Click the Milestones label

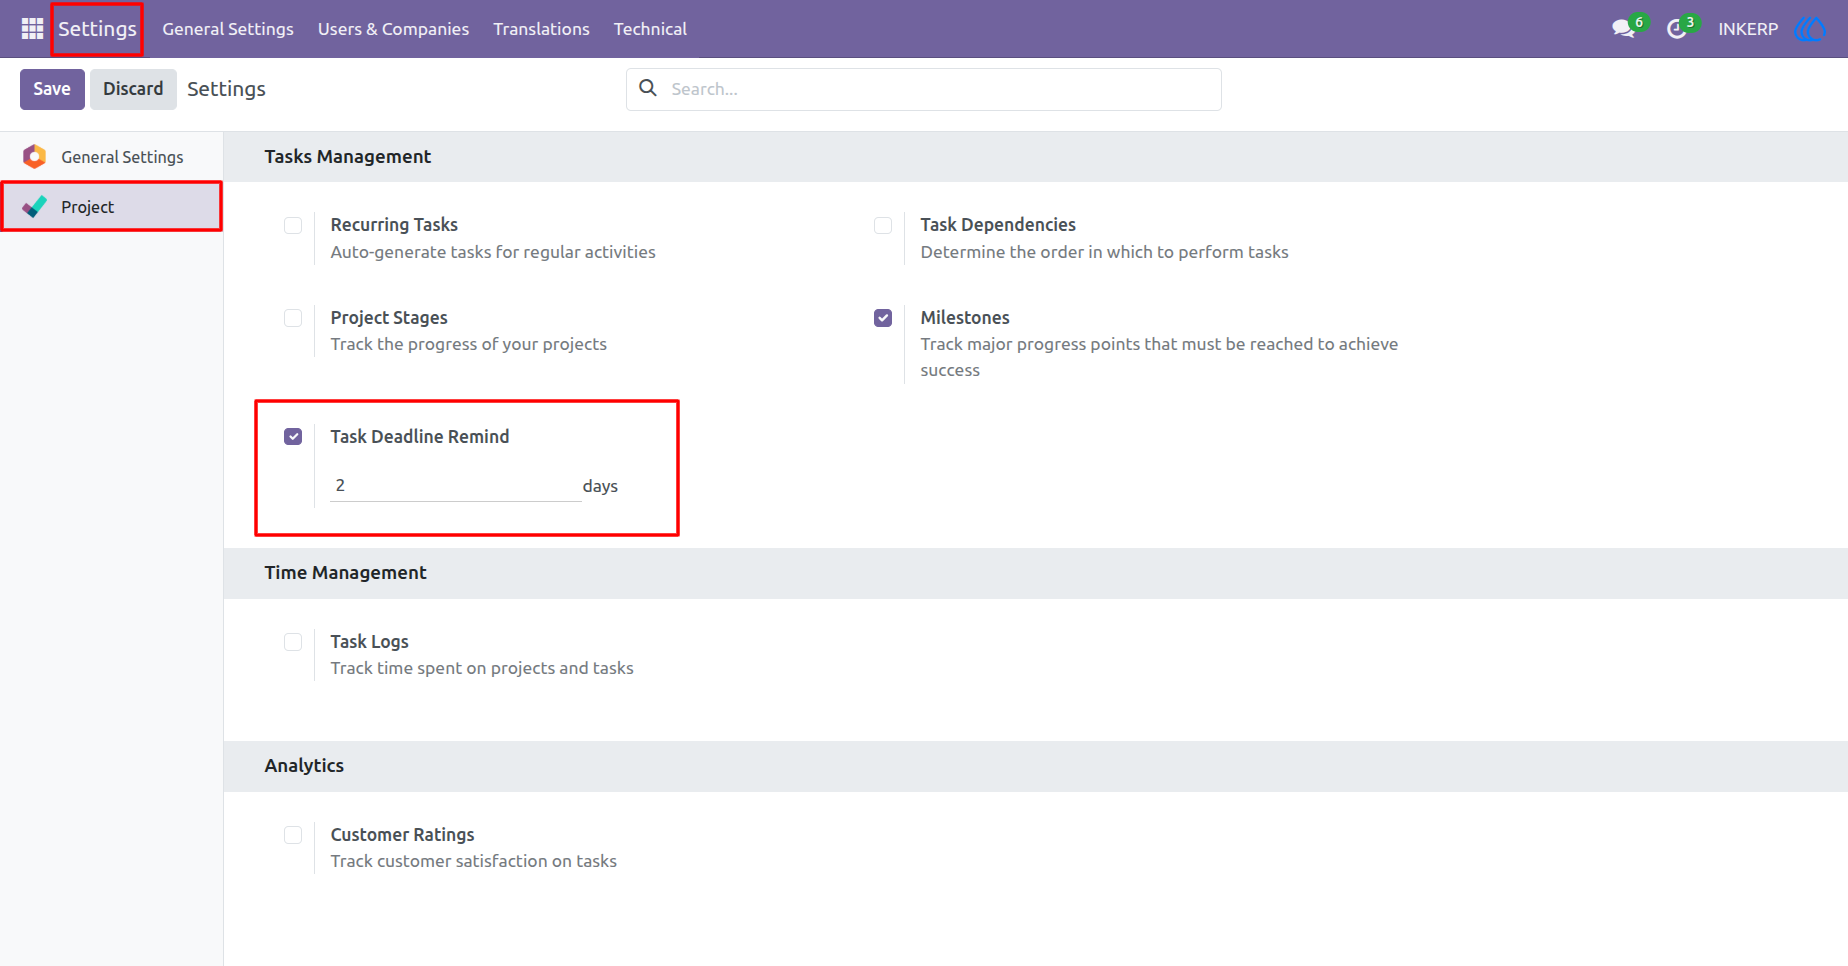click(965, 318)
